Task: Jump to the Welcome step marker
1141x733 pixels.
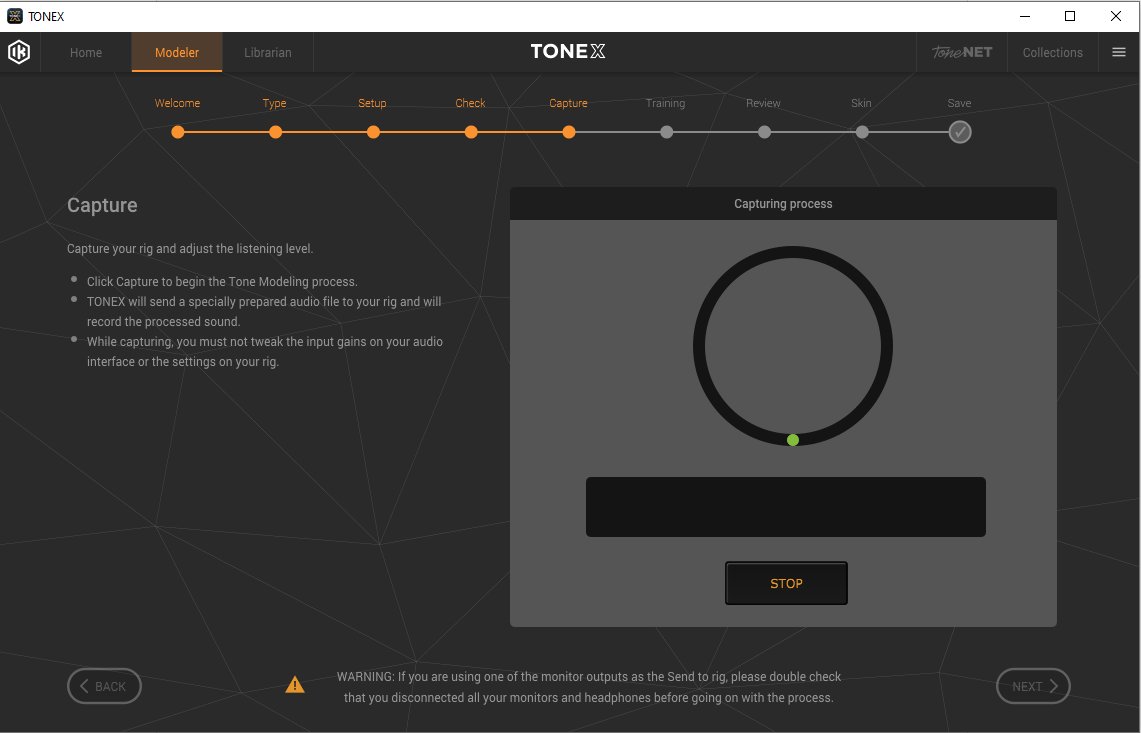Action: coord(178,132)
